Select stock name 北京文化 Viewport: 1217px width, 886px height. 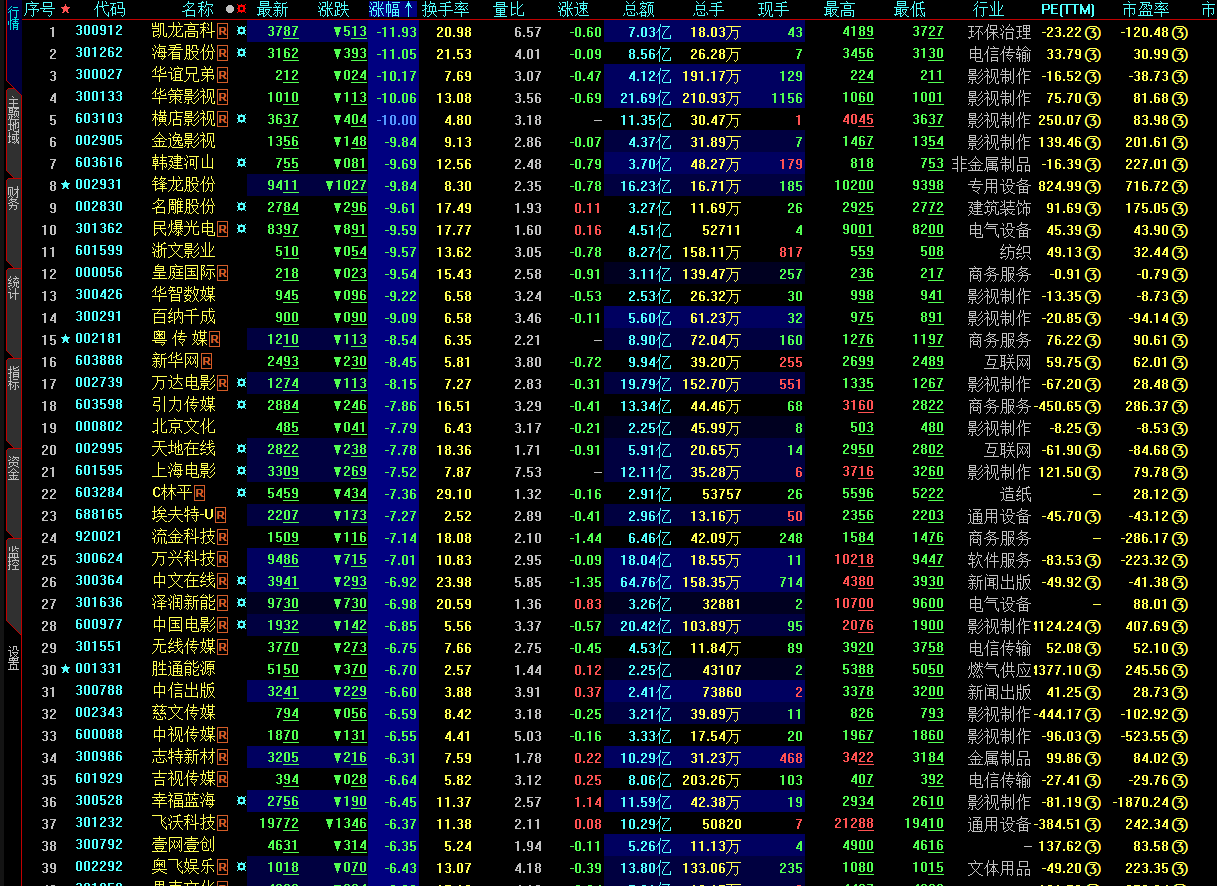coord(184,428)
